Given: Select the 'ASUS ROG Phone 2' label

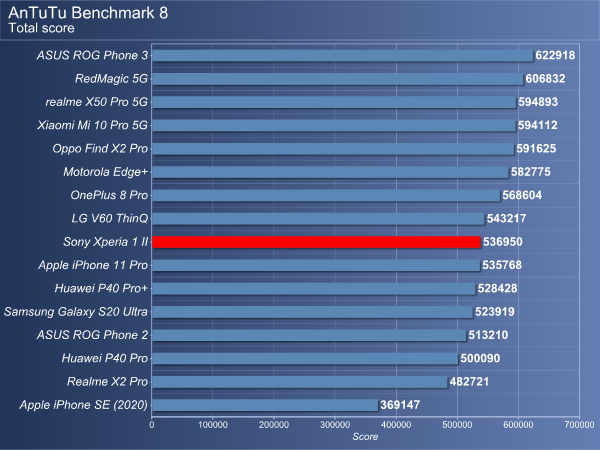Looking at the screenshot, I should click(92, 335).
